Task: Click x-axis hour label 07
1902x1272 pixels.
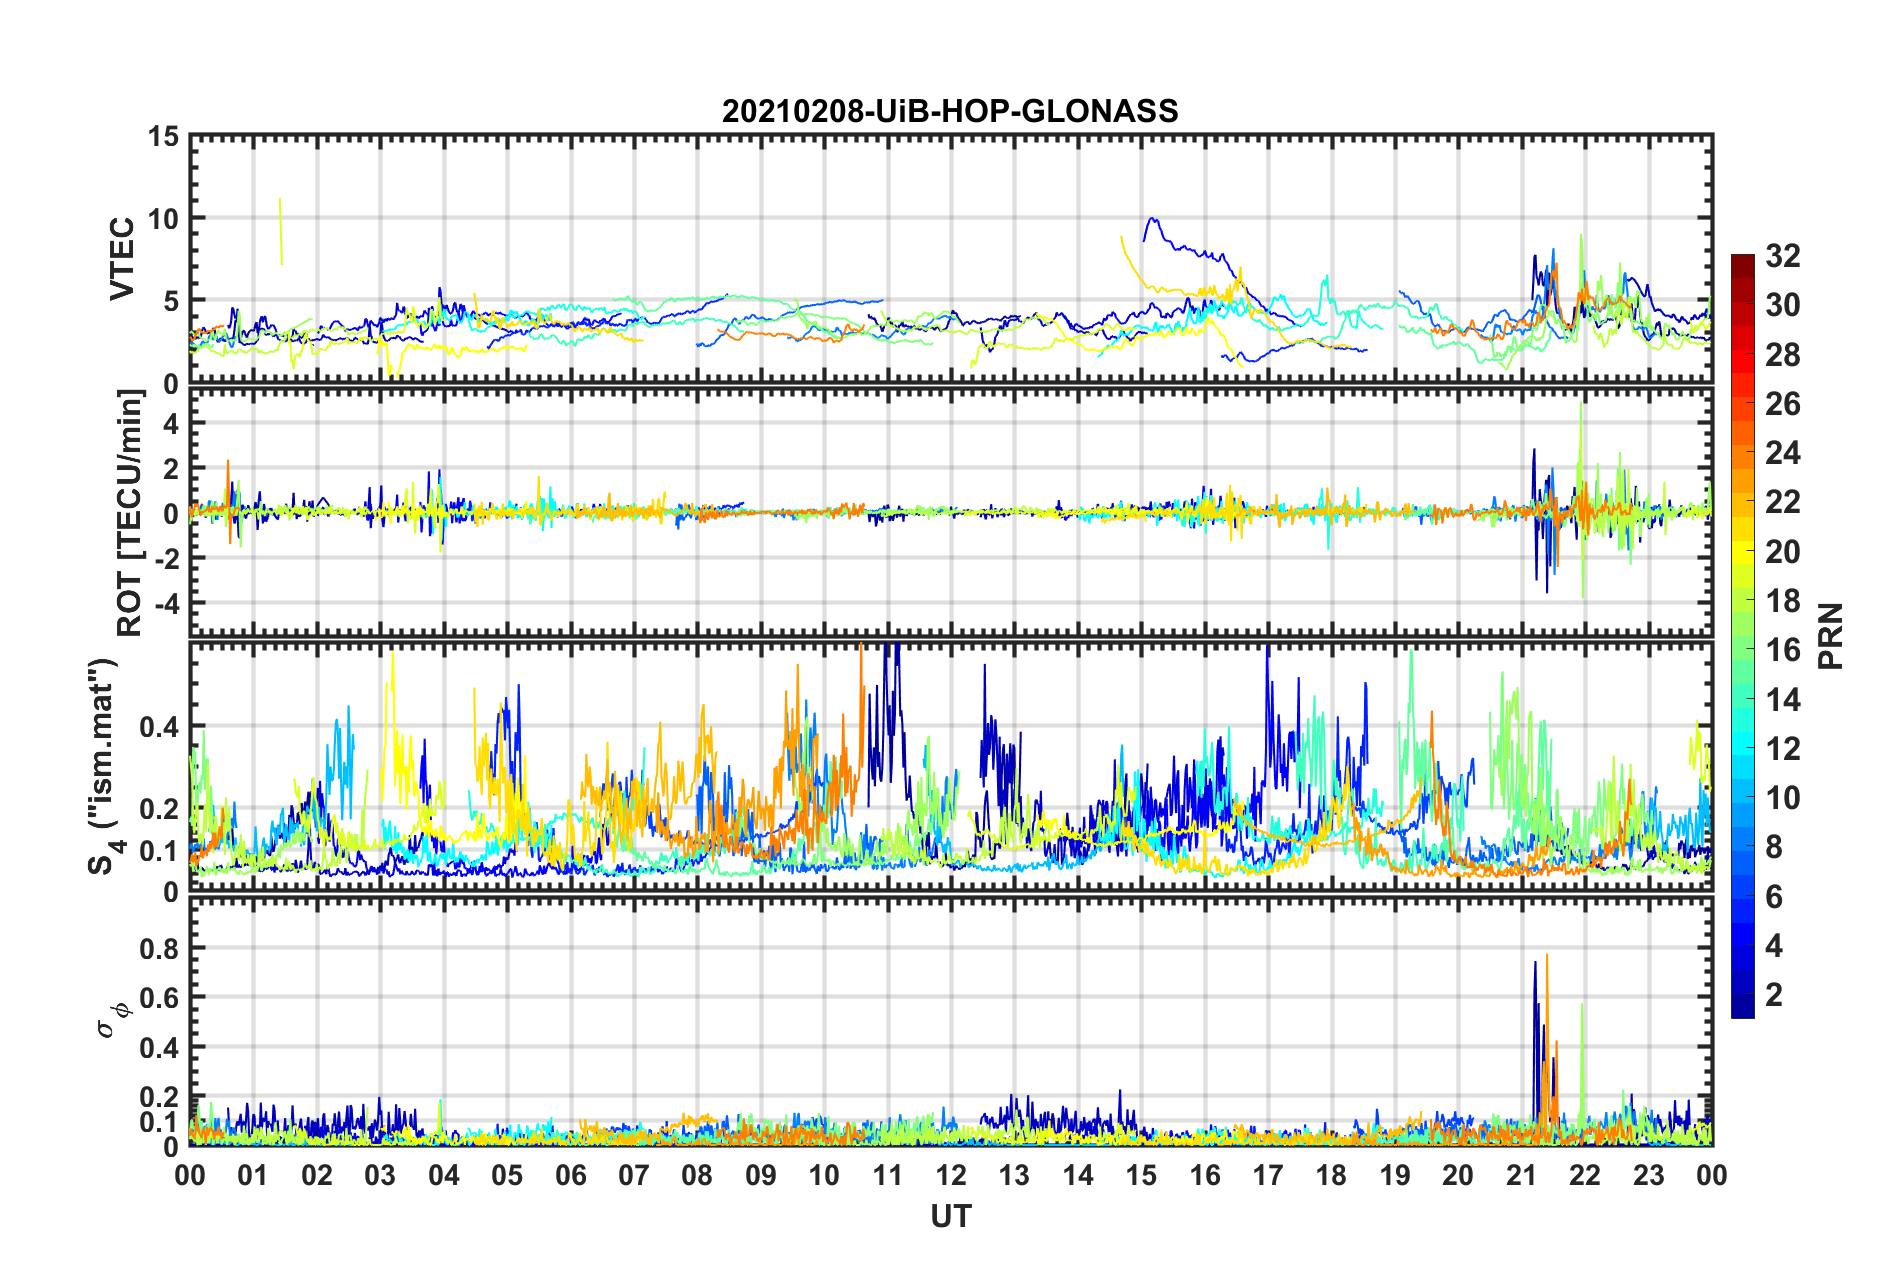Action: point(634,1175)
